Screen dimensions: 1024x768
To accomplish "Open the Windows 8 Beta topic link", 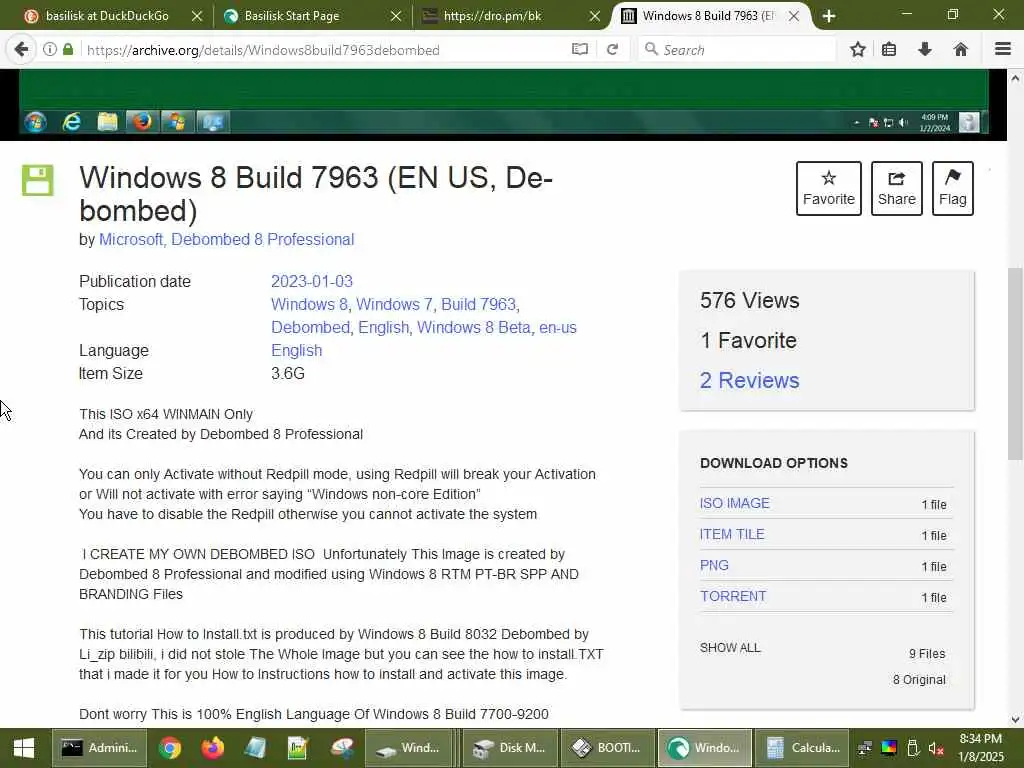I will click(x=473, y=327).
